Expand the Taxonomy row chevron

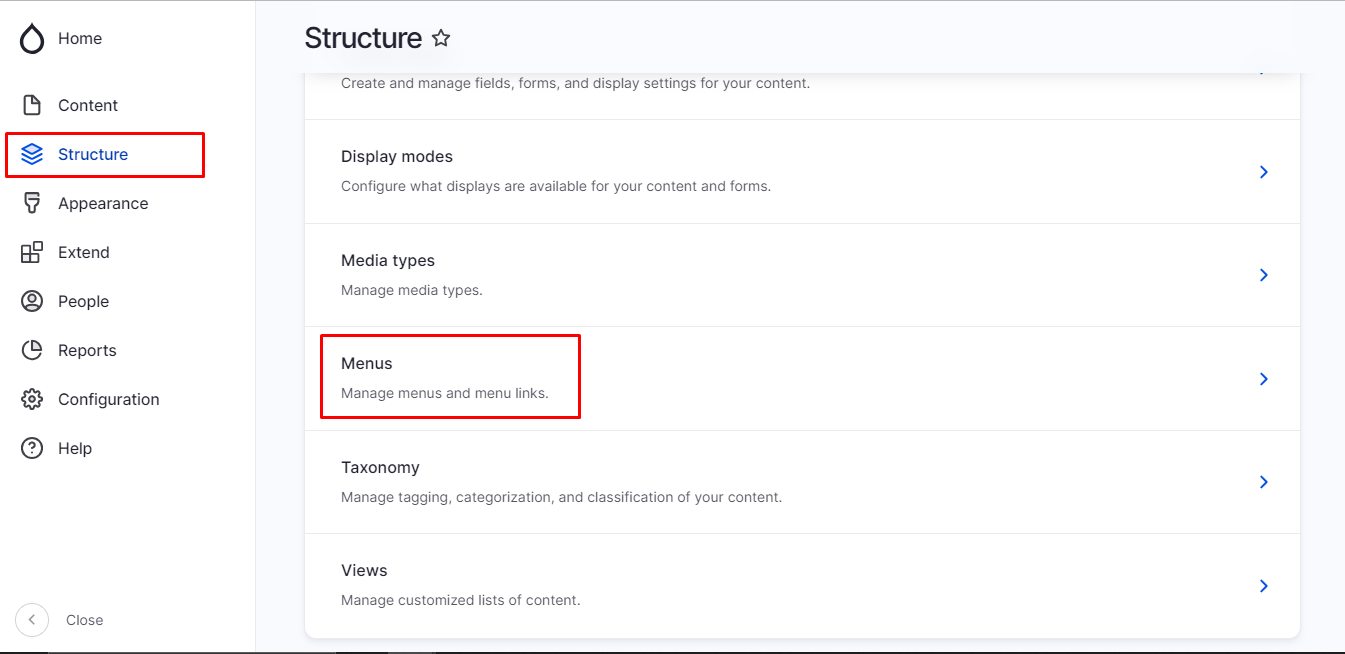[1263, 482]
